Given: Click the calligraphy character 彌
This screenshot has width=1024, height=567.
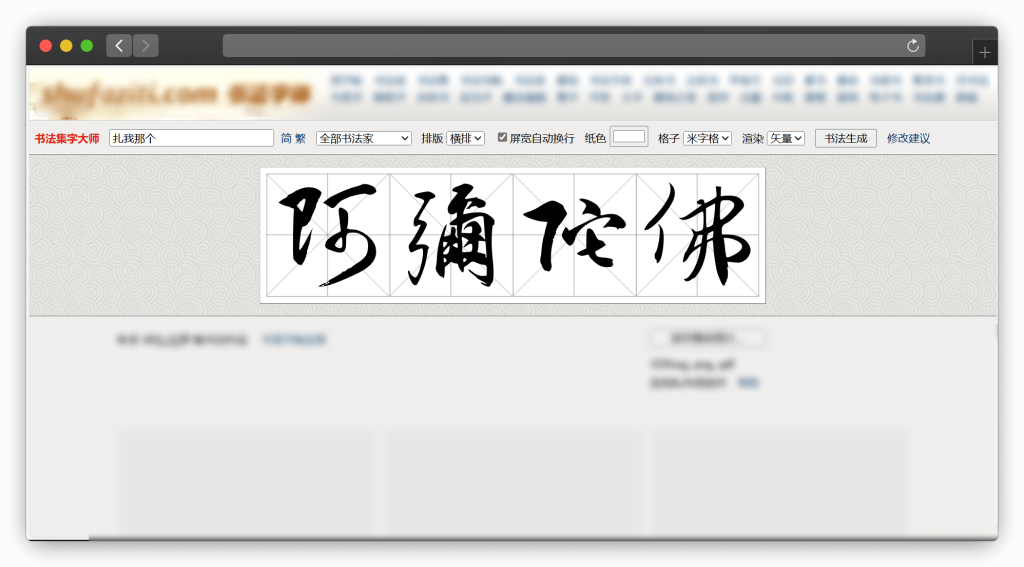Looking at the screenshot, I should click(x=451, y=235).
